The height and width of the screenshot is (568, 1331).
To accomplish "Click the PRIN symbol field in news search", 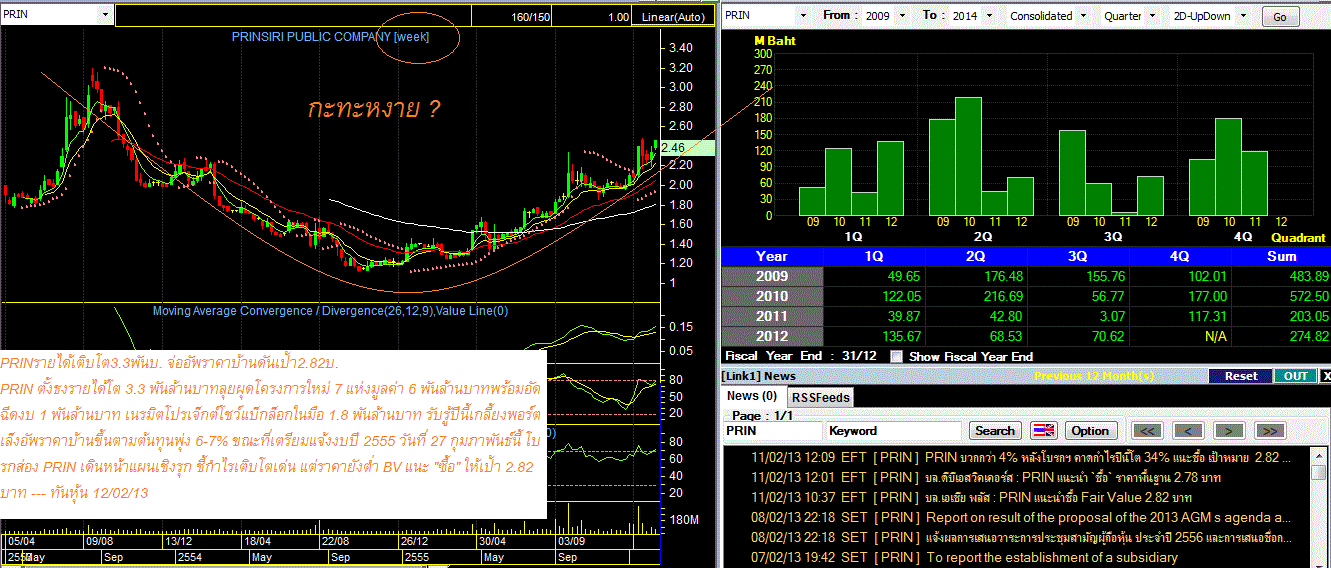I will 773,431.
